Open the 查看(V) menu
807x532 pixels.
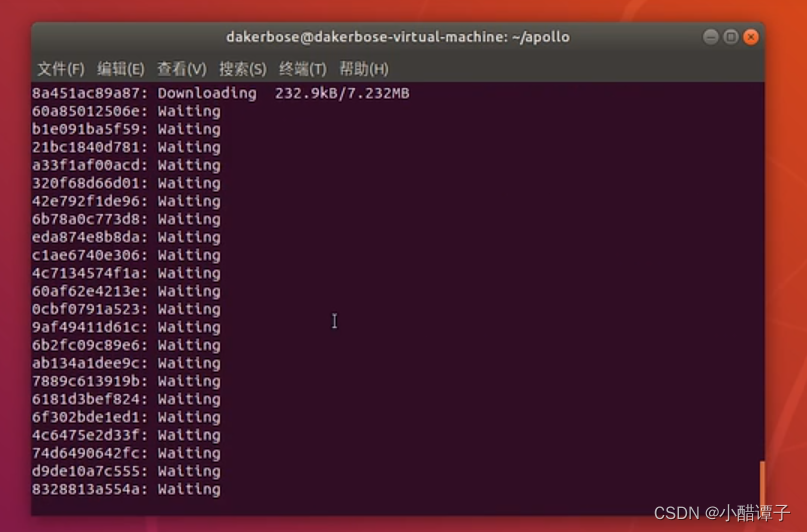click(x=182, y=68)
